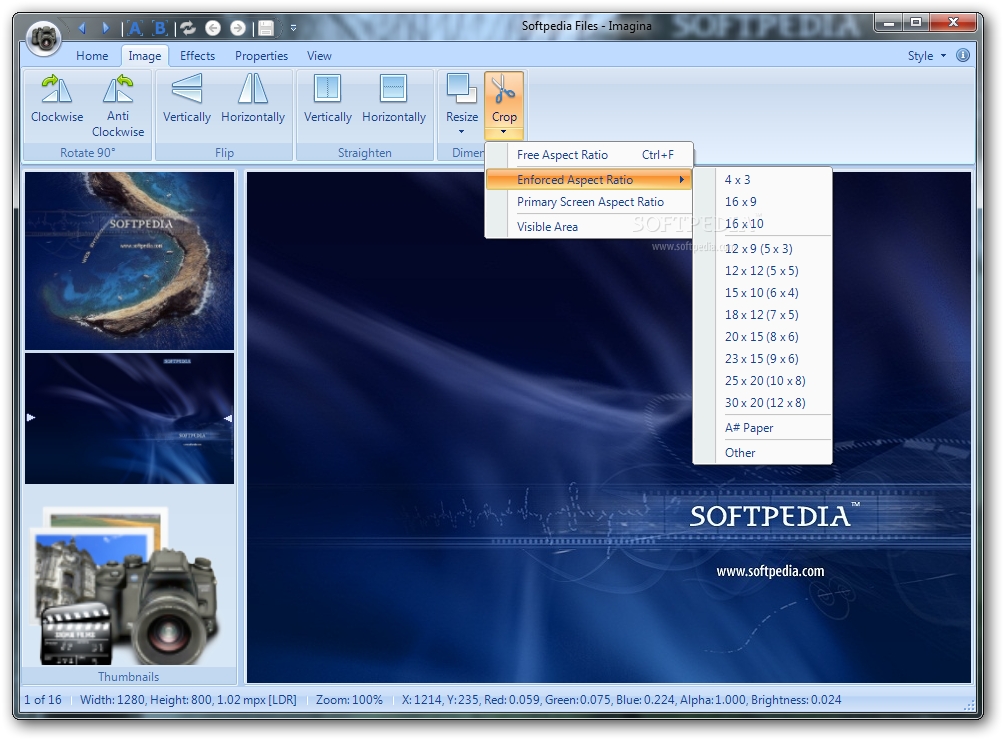Select 25 x 20 (10 x 8) ratio
This screenshot has height=740, width=1004.
tap(763, 381)
